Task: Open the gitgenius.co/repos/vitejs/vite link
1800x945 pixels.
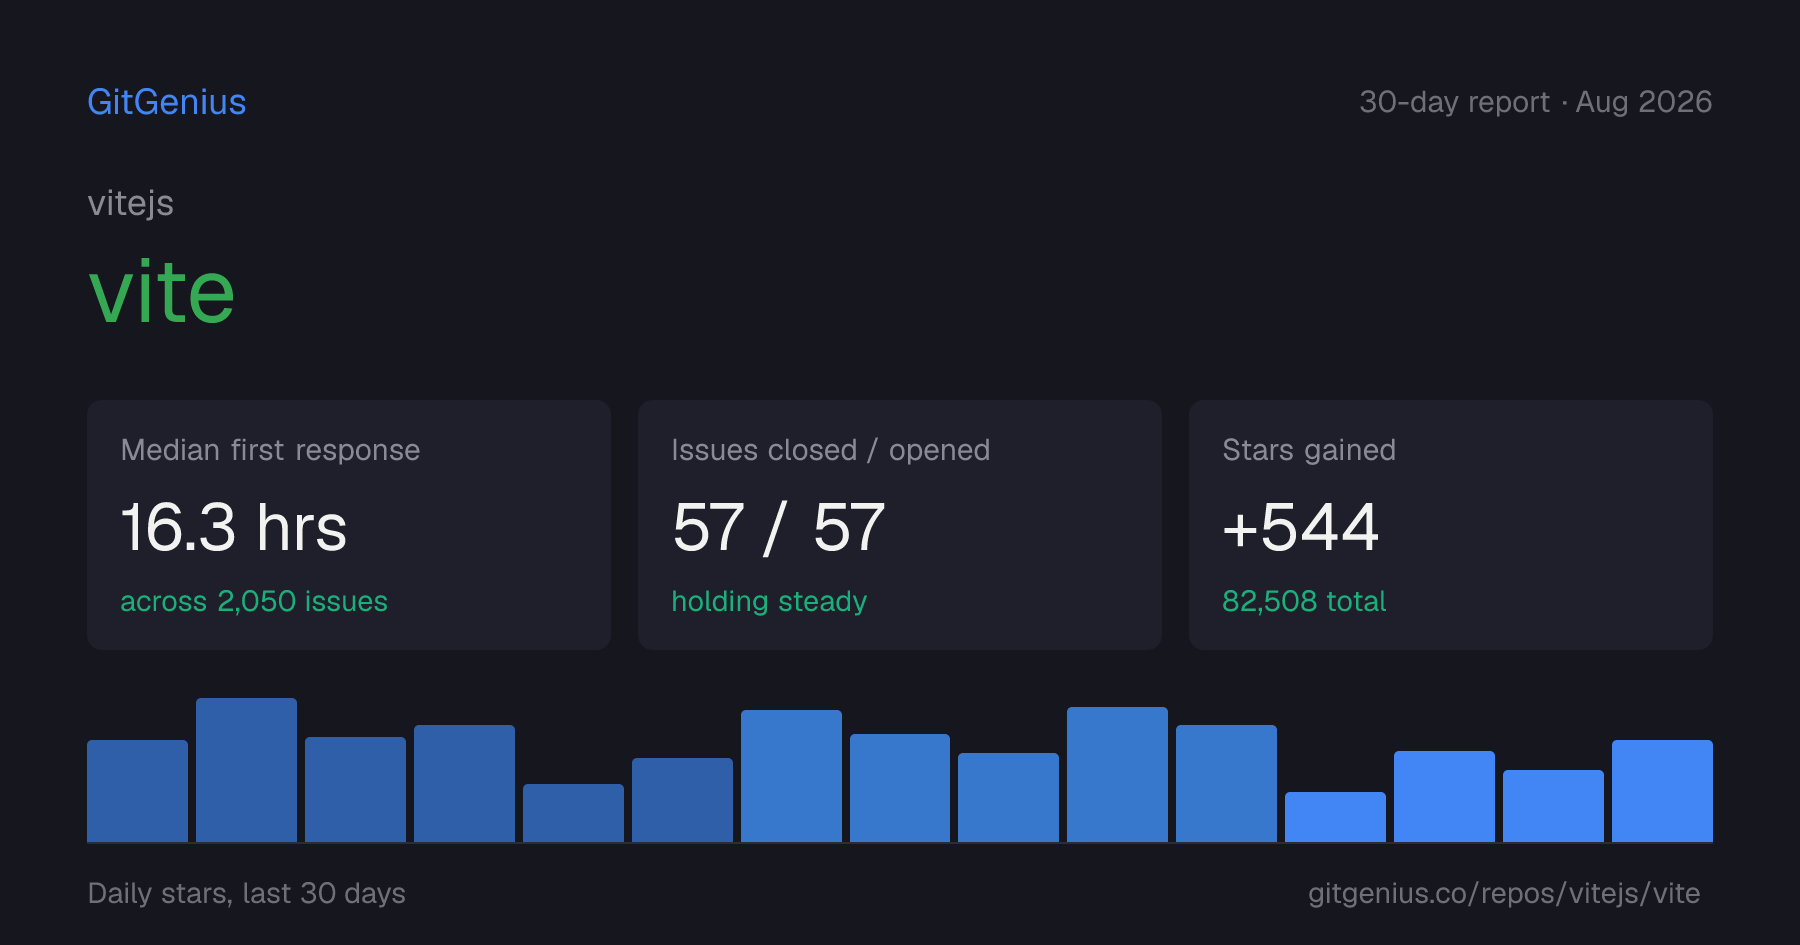Action: [x=1504, y=893]
